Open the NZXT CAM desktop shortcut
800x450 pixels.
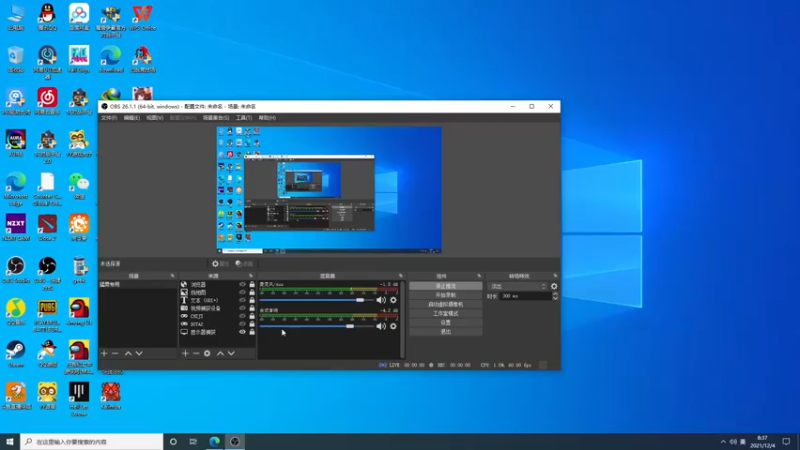(16, 228)
